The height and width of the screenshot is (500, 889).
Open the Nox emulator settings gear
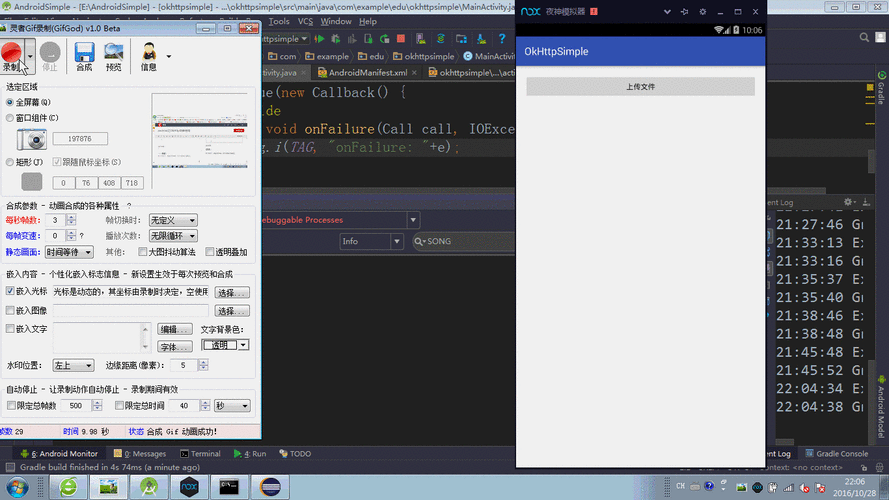702,11
